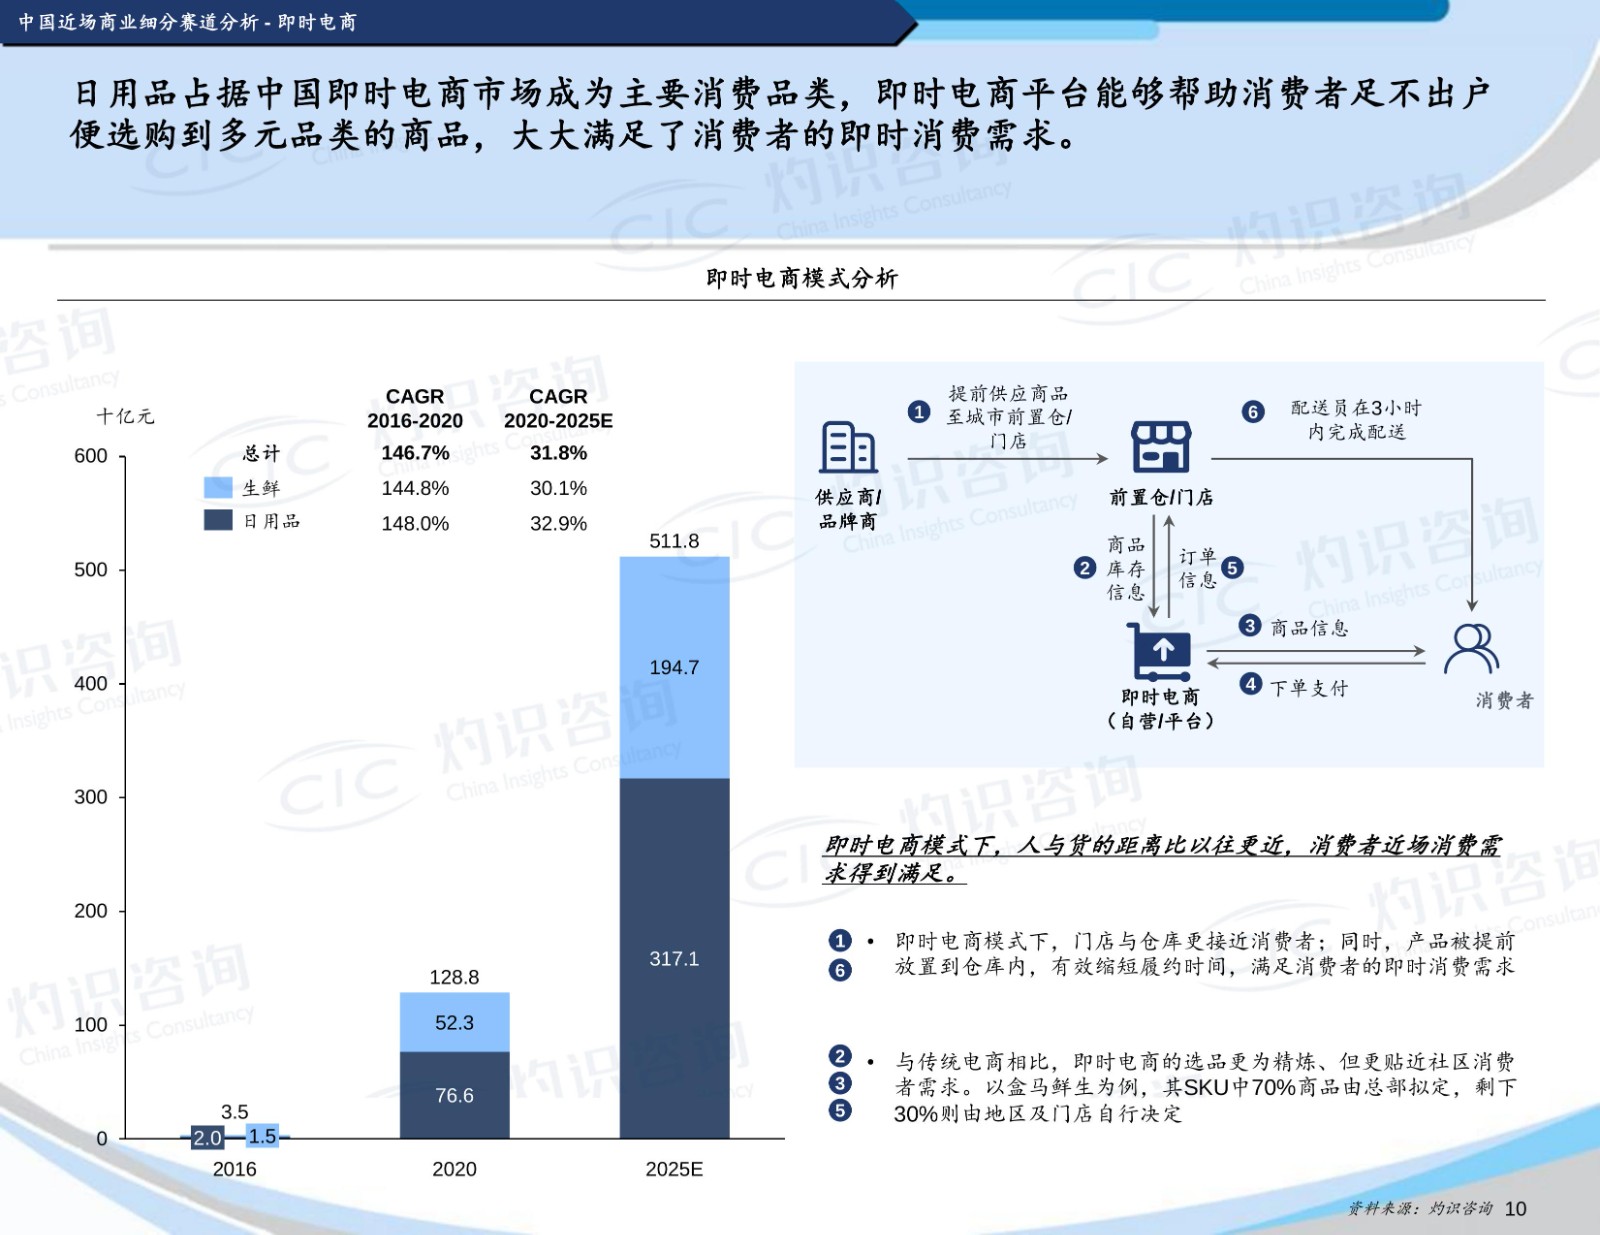Click the 2016 axis label

click(234, 1169)
